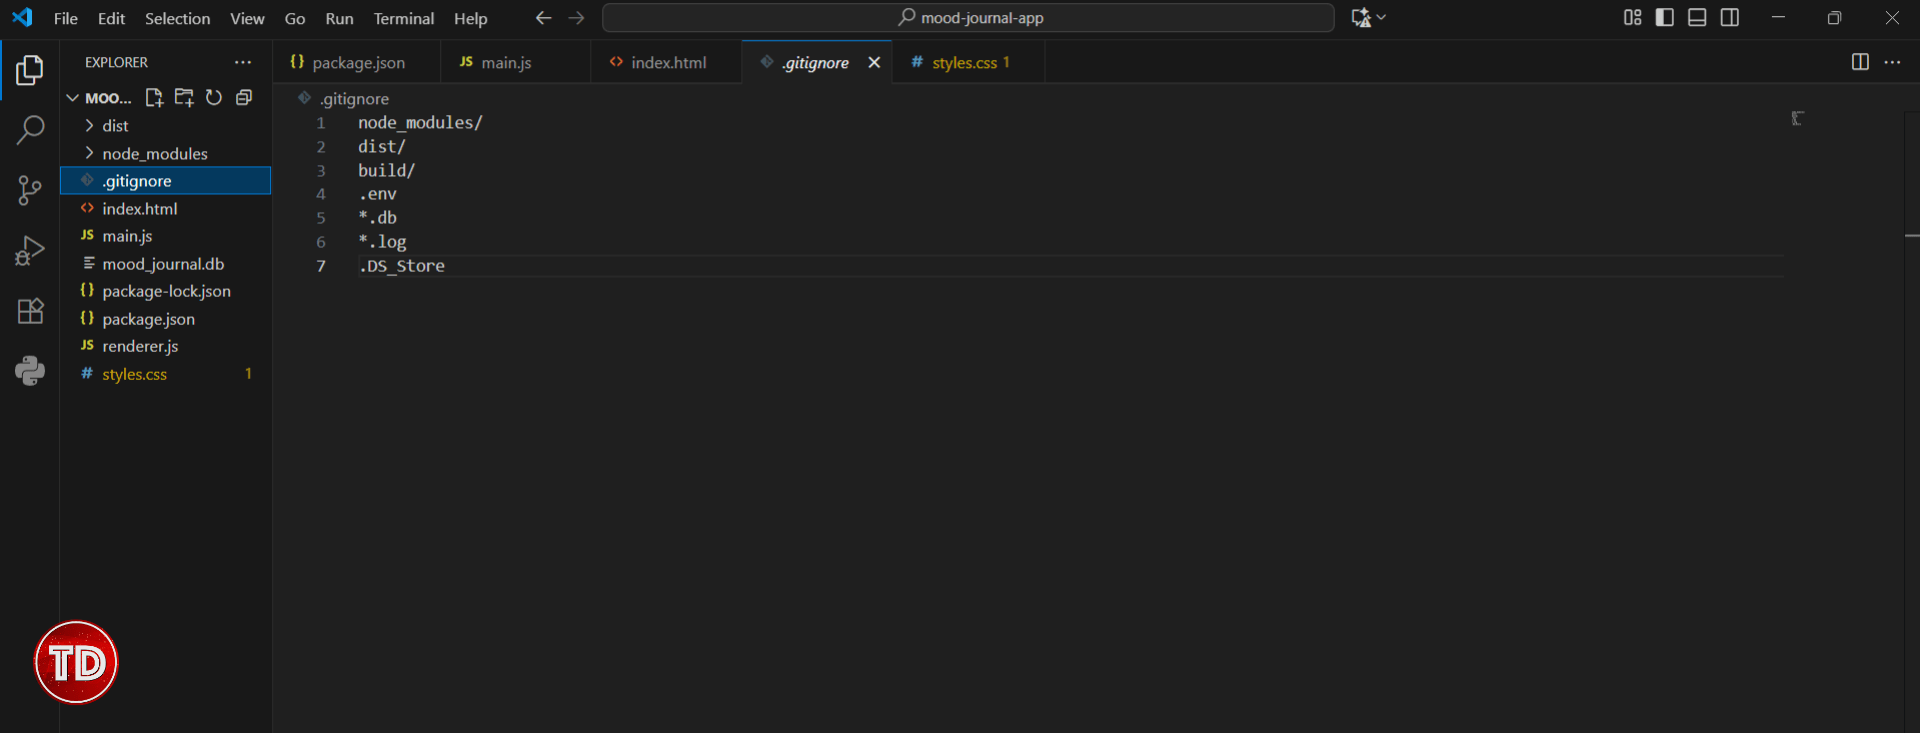Click the New File icon in Explorer
This screenshot has width=1920, height=733.
pos(154,98)
